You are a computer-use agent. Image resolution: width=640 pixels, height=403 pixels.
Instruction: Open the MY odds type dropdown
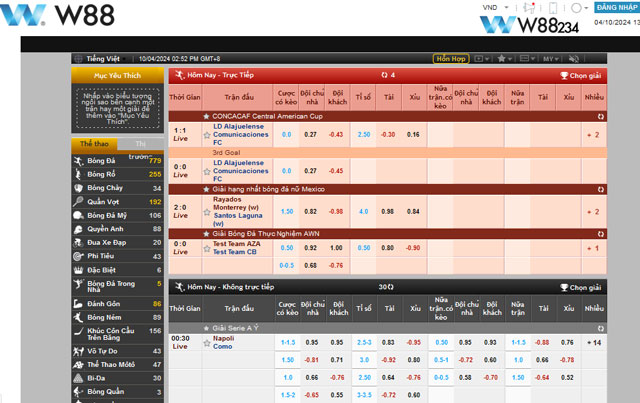point(551,59)
